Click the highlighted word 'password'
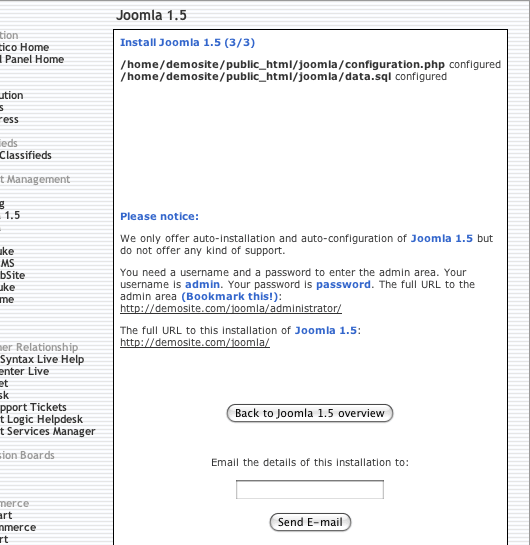Screen dimensions: 530x545 343,284
